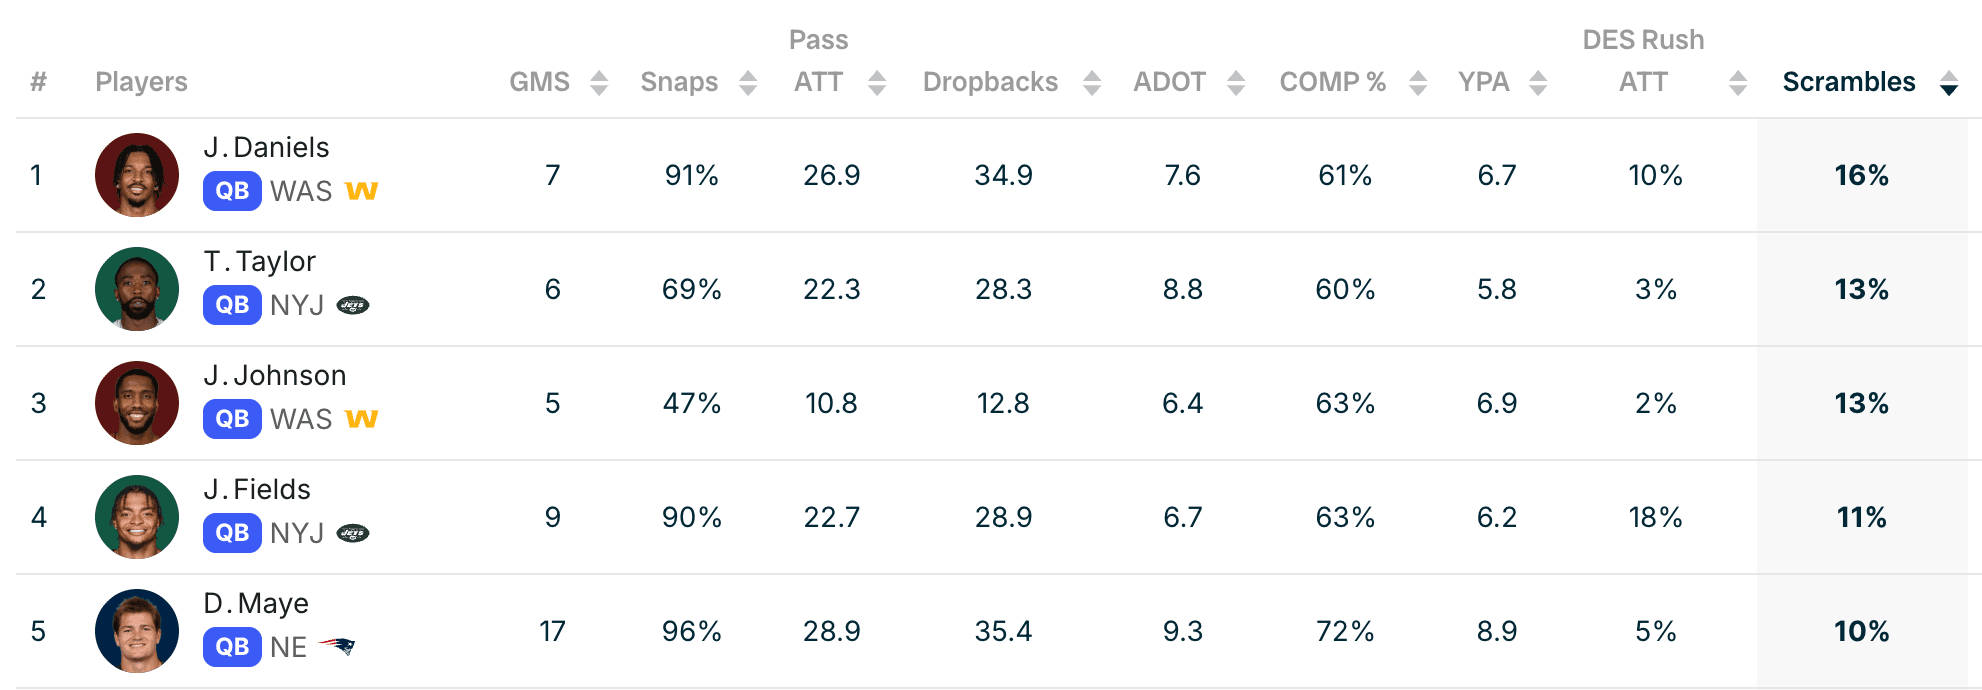Click the QB badge for J. Daniels
The height and width of the screenshot is (690, 1982).
pos(232,191)
